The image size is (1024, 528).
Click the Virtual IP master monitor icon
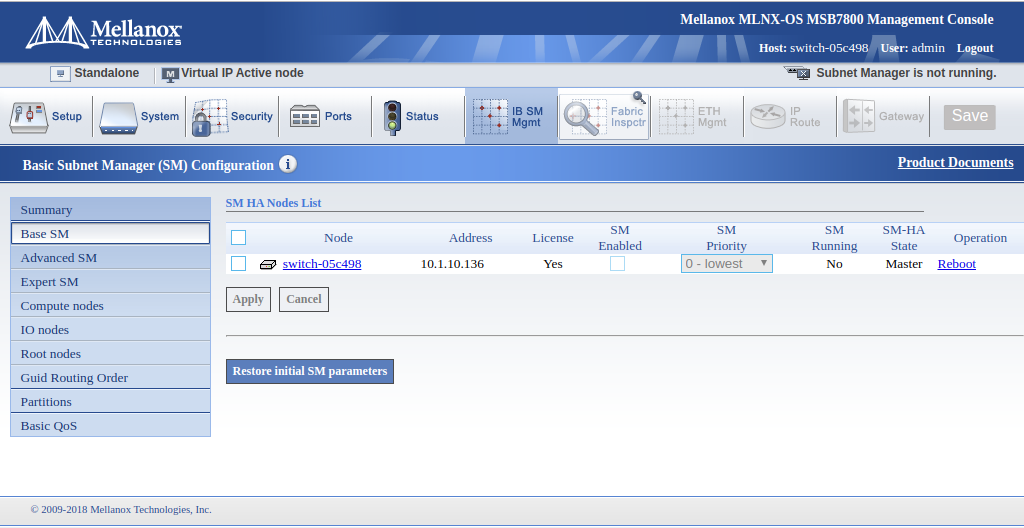pyautogui.click(x=170, y=74)
